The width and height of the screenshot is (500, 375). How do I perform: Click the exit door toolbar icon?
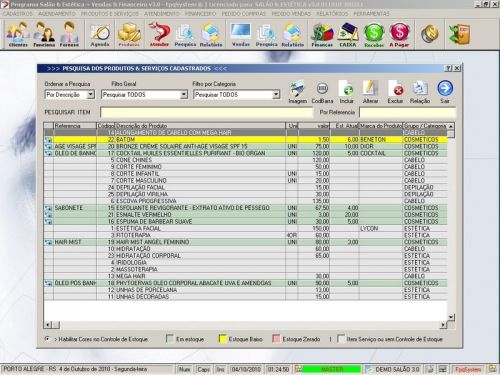[460, 34]
